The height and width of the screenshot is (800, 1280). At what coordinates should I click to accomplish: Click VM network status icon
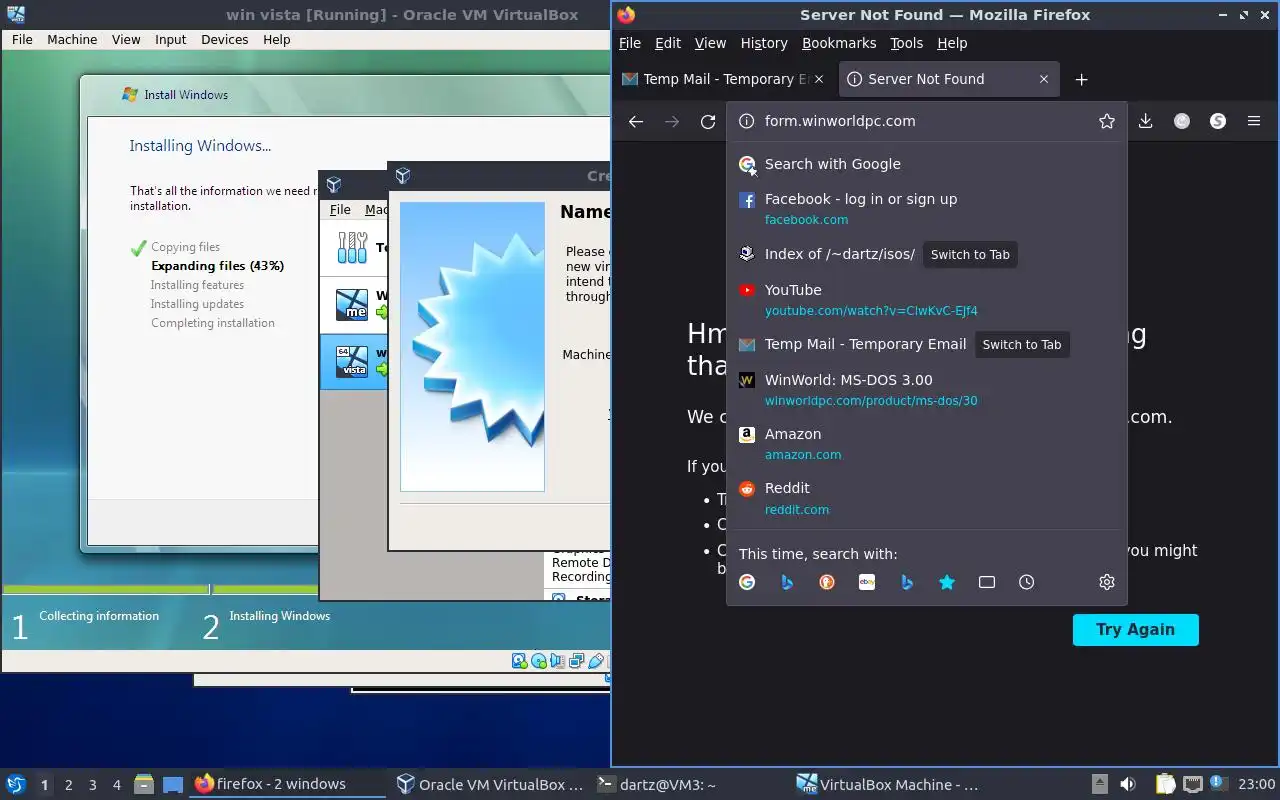point(577,661)
